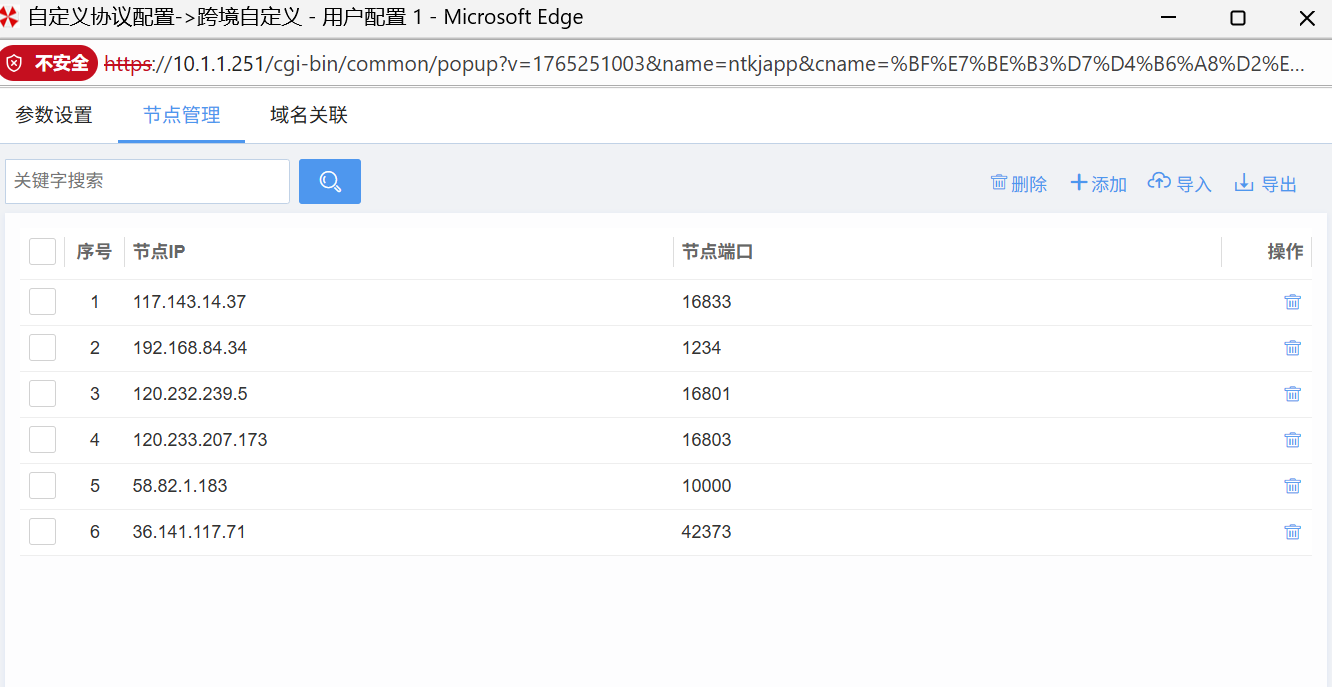The width and height of the screenshot is (1332, 687).
Task: Check the box for row 1
Action: point(42,302)
